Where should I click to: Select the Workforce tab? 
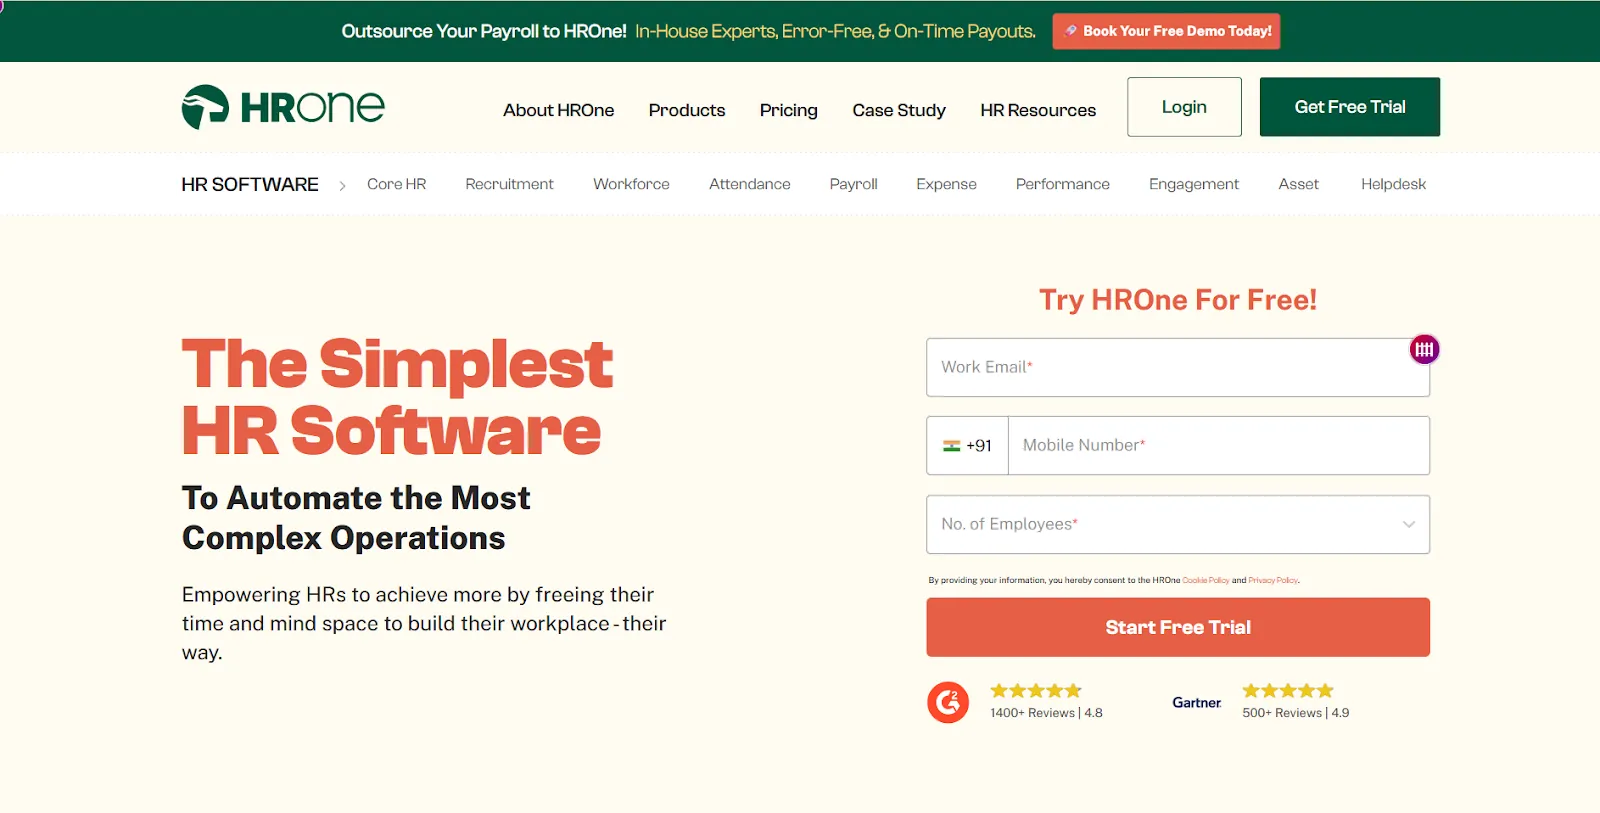pyautogui.click(x=631, y=184)
